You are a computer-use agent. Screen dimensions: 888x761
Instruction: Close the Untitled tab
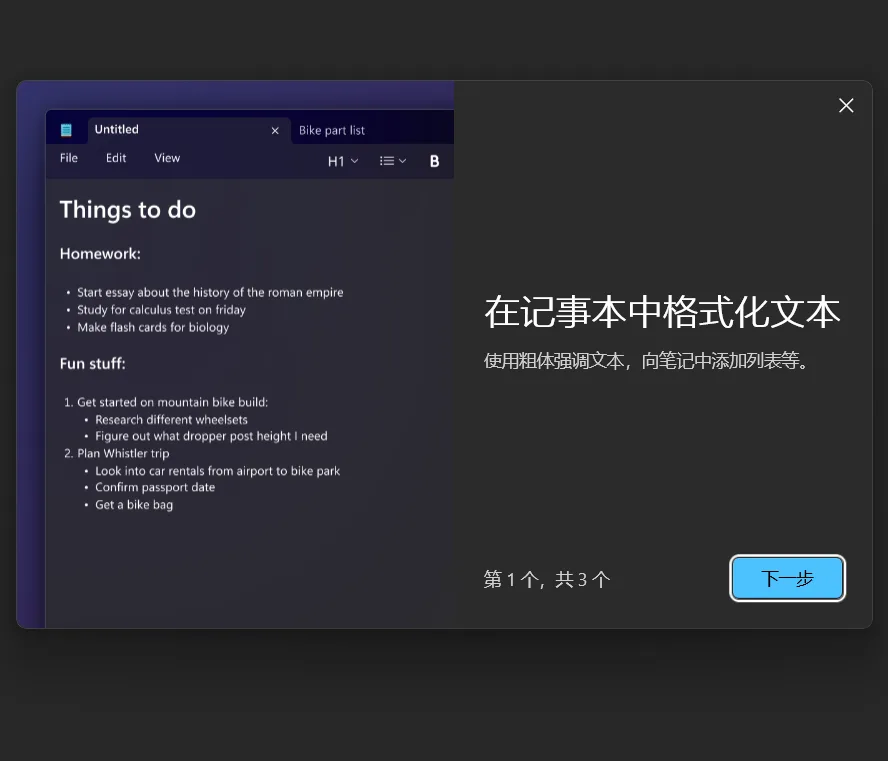[275, 130]
